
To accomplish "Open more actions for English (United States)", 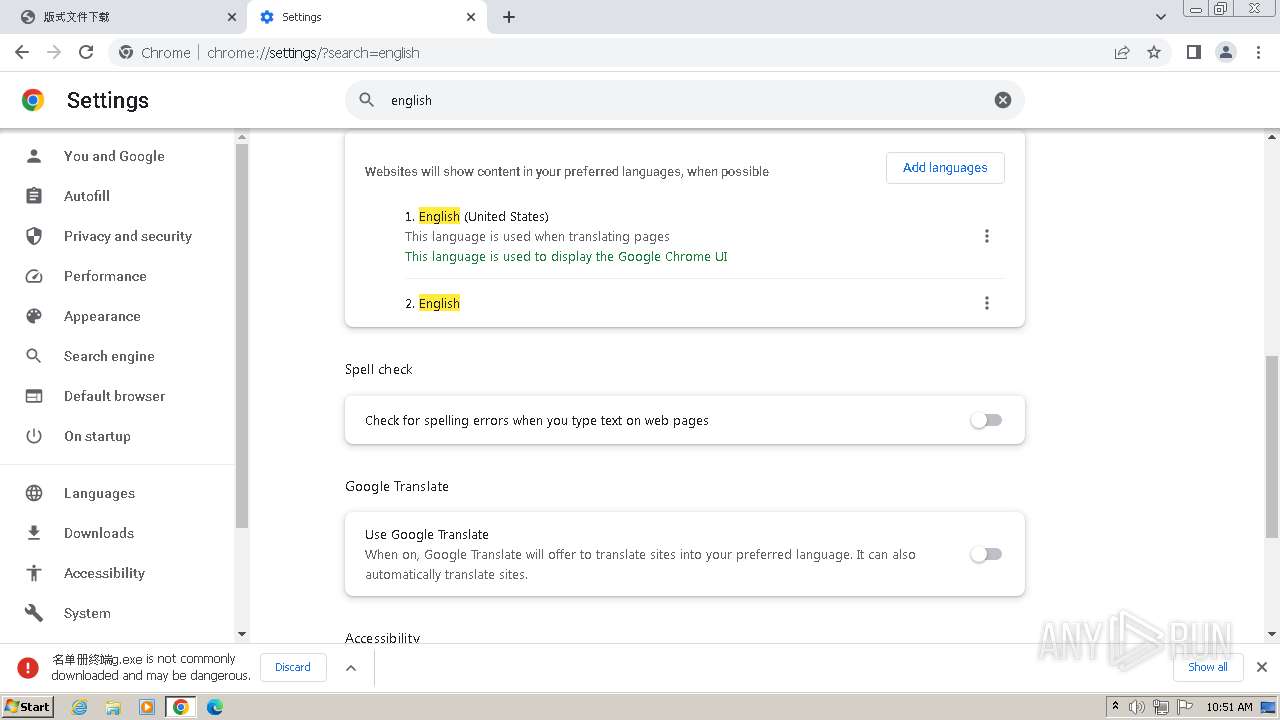I will click(986, 236).
